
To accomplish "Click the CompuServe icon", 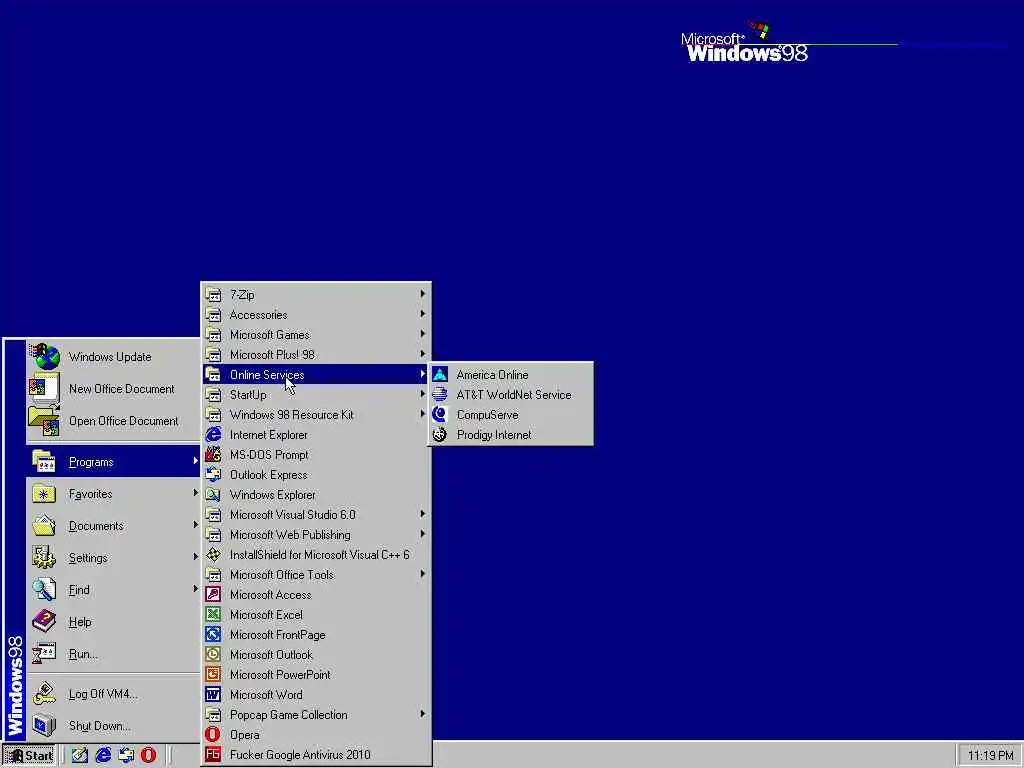I will (x=440, y=414).
